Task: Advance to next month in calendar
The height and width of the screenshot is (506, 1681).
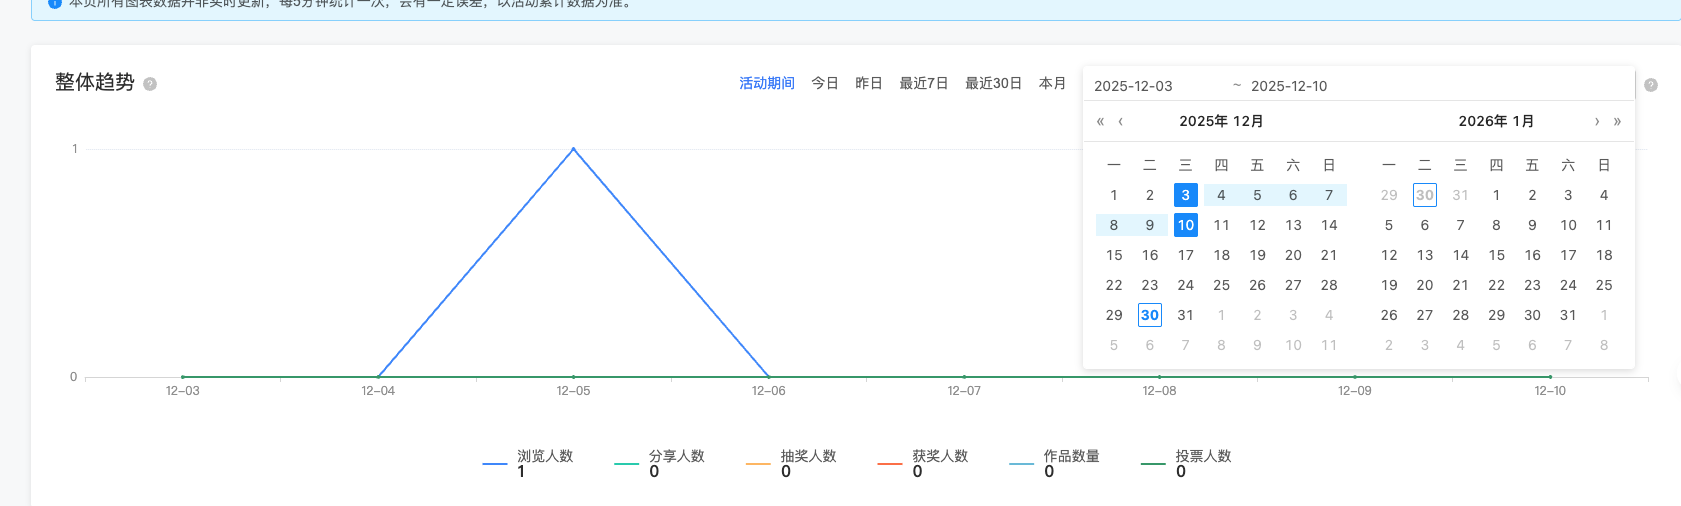Action: [1597, 122]
